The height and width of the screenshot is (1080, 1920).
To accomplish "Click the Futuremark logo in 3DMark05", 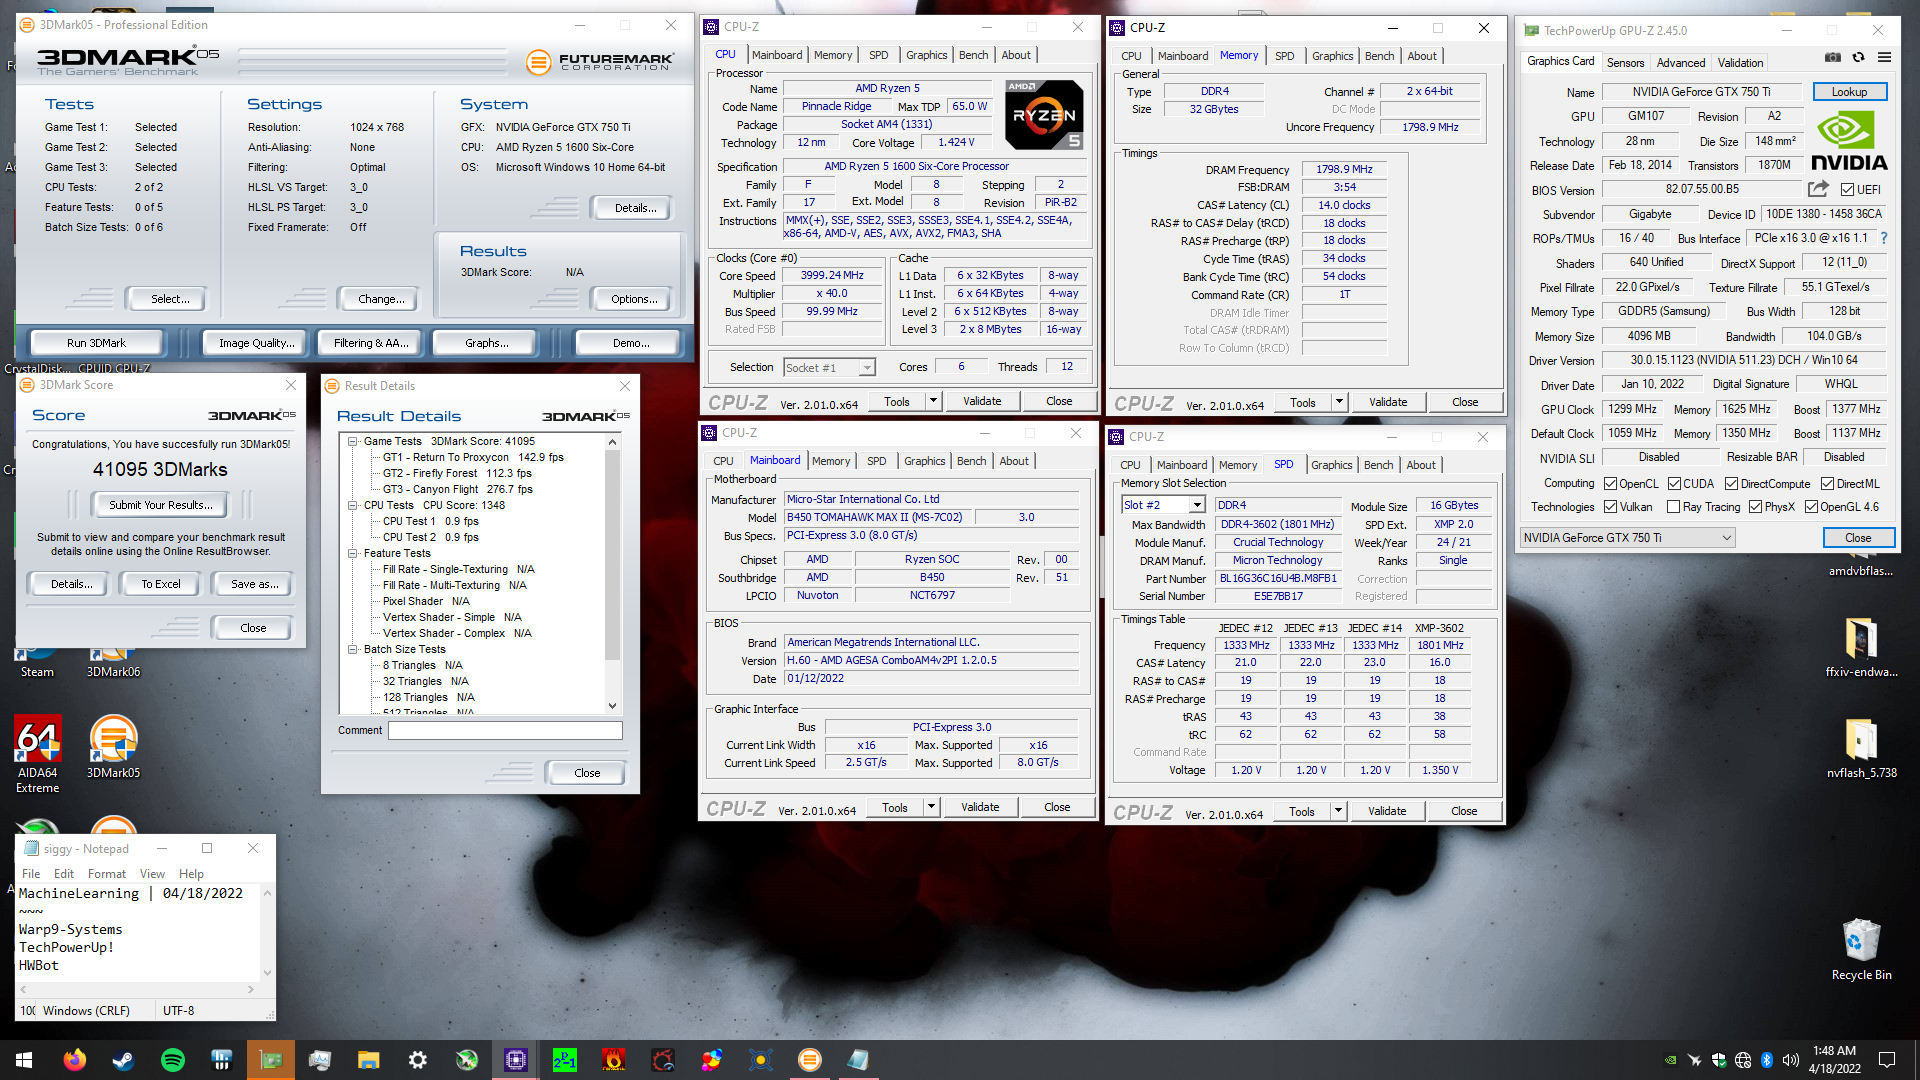I will coord(600,62).
